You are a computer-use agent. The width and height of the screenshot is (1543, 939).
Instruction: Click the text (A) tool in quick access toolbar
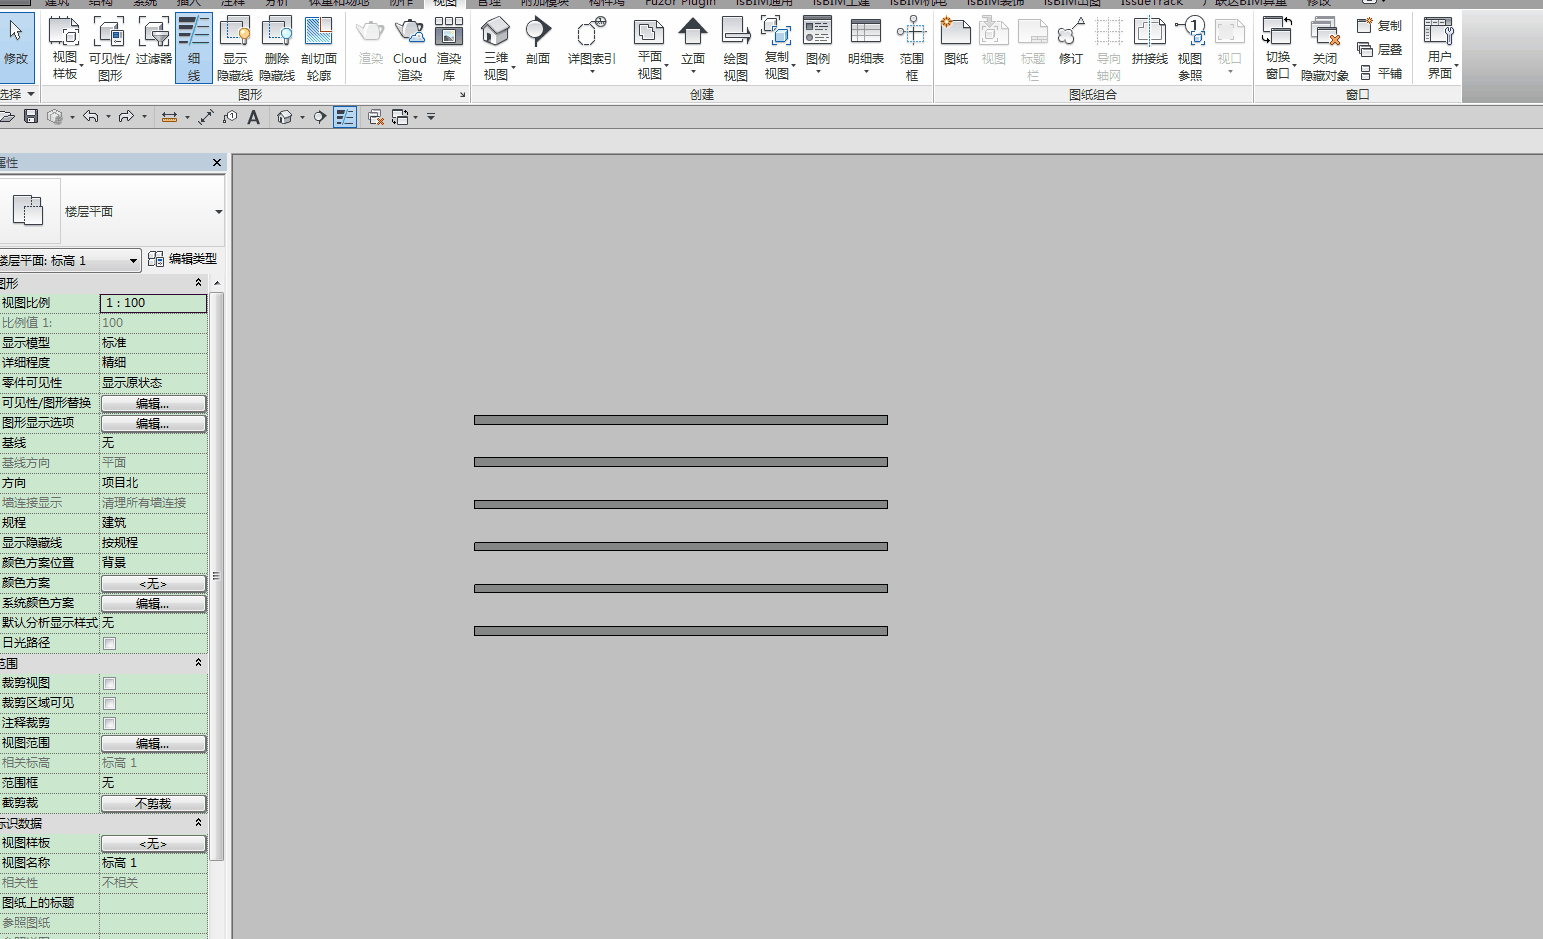(254, 117)
